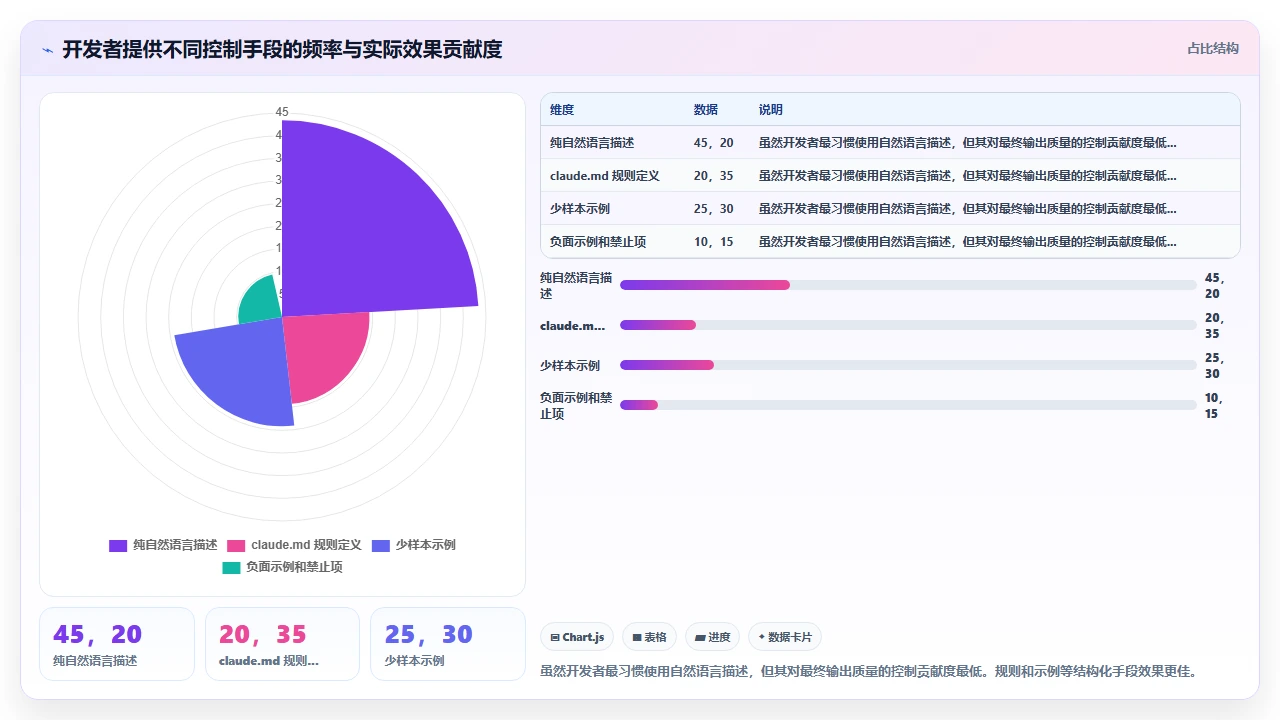
Task: Click the dashboard title heading
Action: pyautogui.click(x=282, y=49)
